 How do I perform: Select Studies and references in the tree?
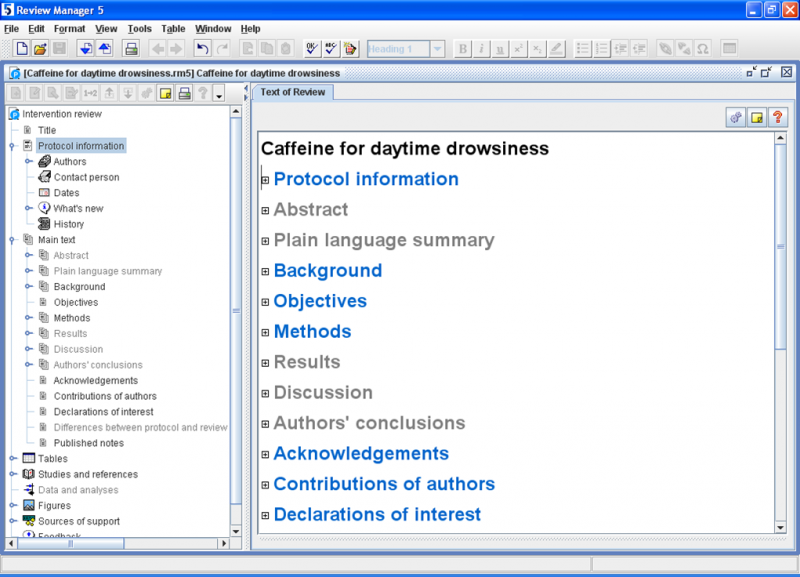point(88,474)
